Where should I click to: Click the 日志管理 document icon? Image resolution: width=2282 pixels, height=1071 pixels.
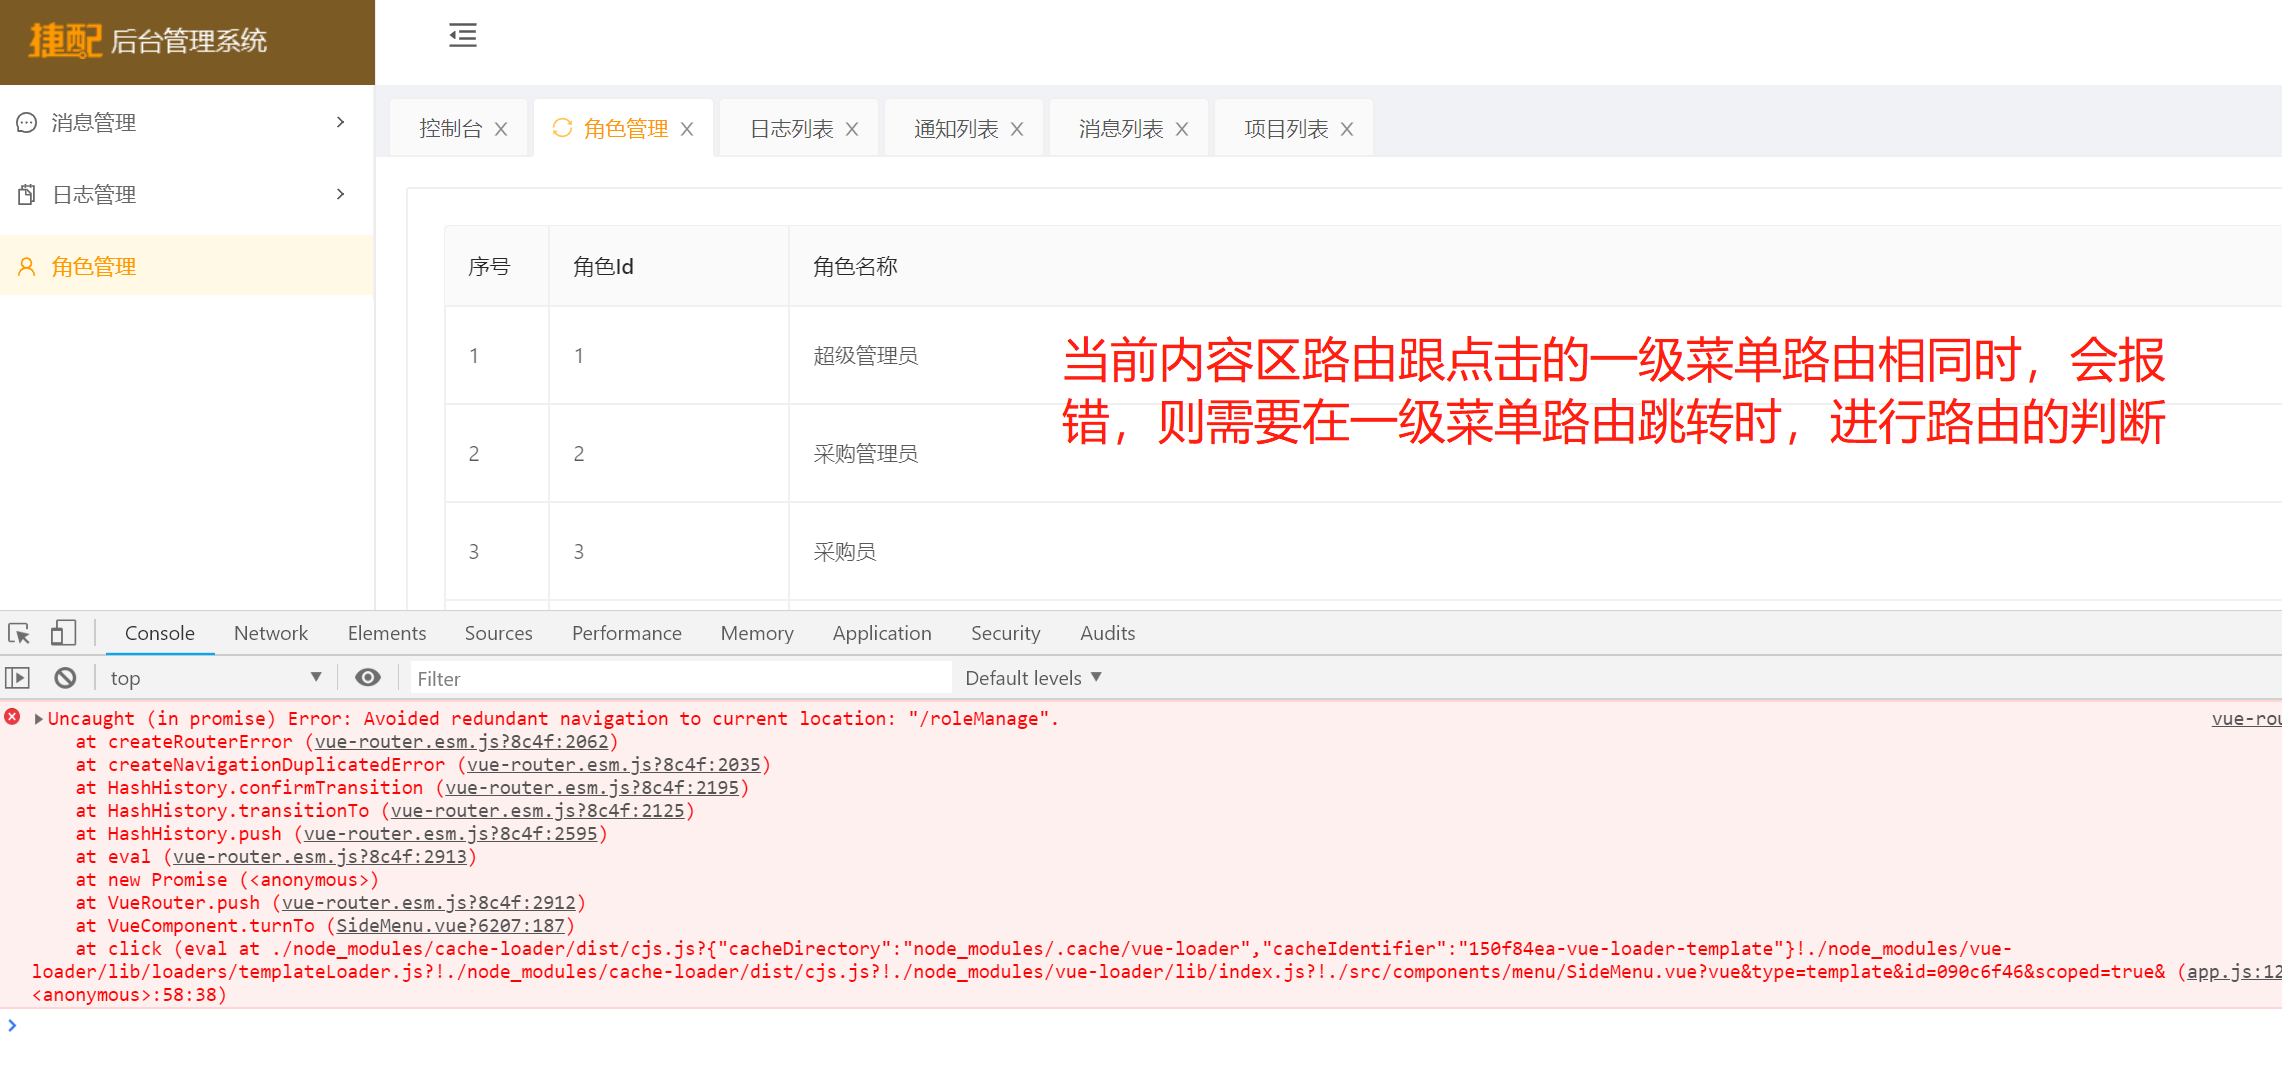(x=25, y=194)
